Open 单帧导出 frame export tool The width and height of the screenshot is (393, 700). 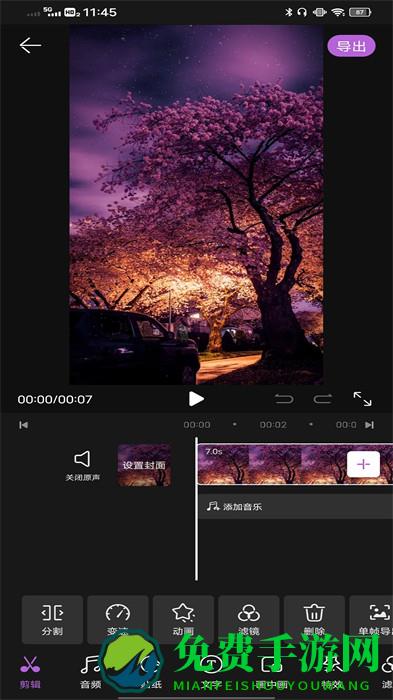click(x=371, y=619)
